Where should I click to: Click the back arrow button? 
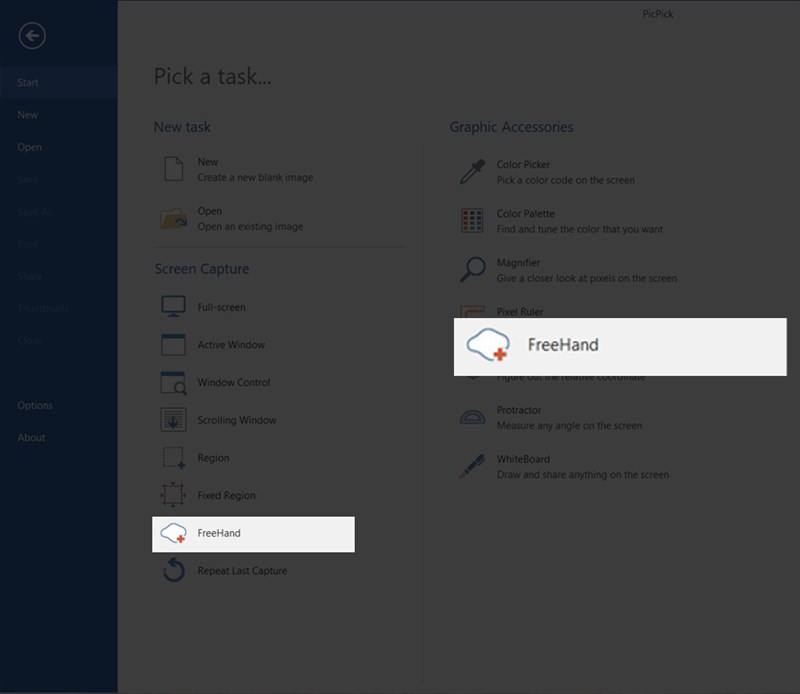(32, 36)
